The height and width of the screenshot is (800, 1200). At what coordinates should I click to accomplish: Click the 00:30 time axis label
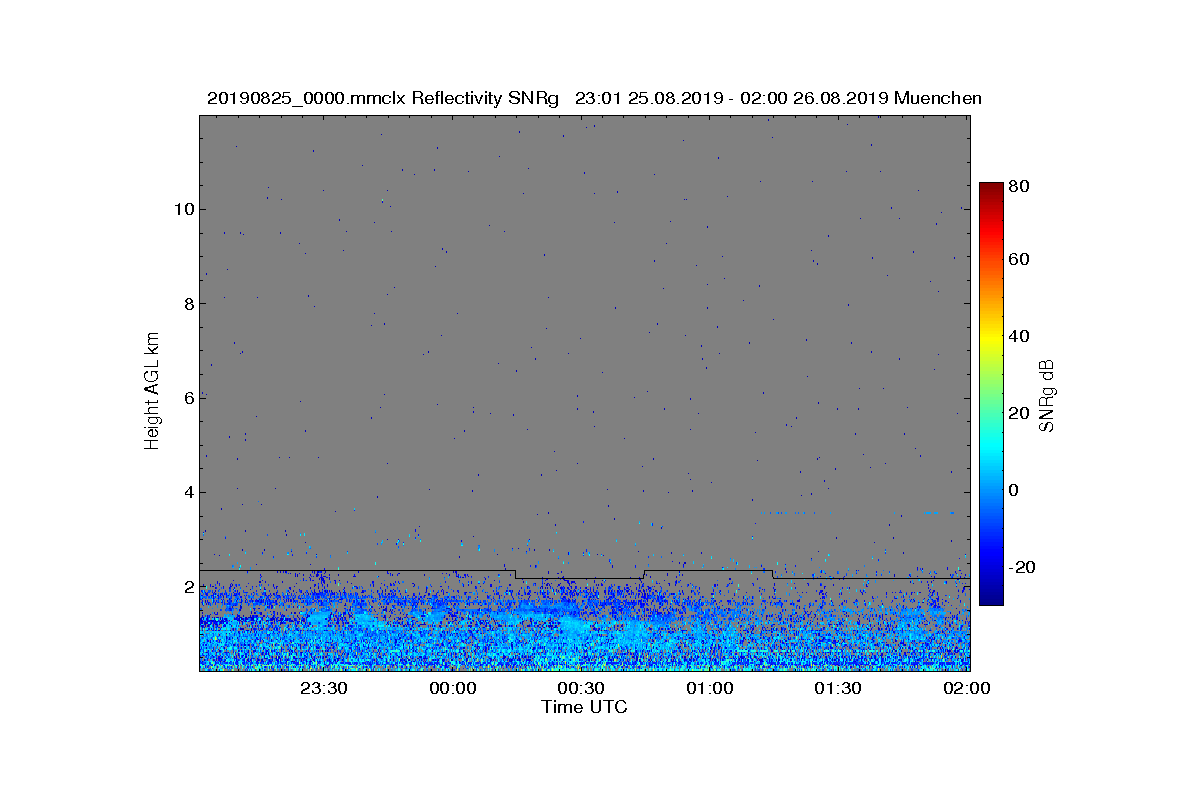point(581,689)
